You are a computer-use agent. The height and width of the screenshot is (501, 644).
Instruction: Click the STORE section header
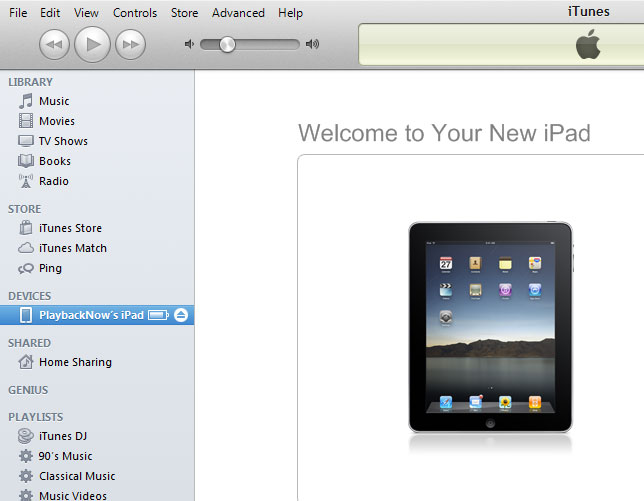coord(24,209)
